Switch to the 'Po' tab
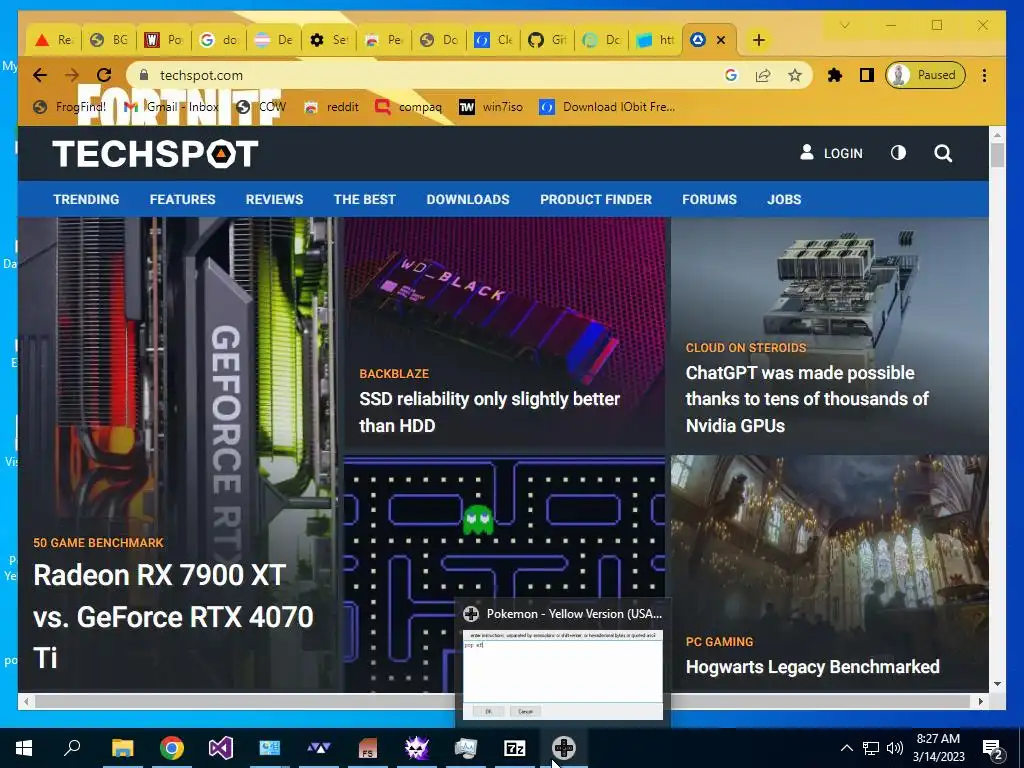 (164, 40)
